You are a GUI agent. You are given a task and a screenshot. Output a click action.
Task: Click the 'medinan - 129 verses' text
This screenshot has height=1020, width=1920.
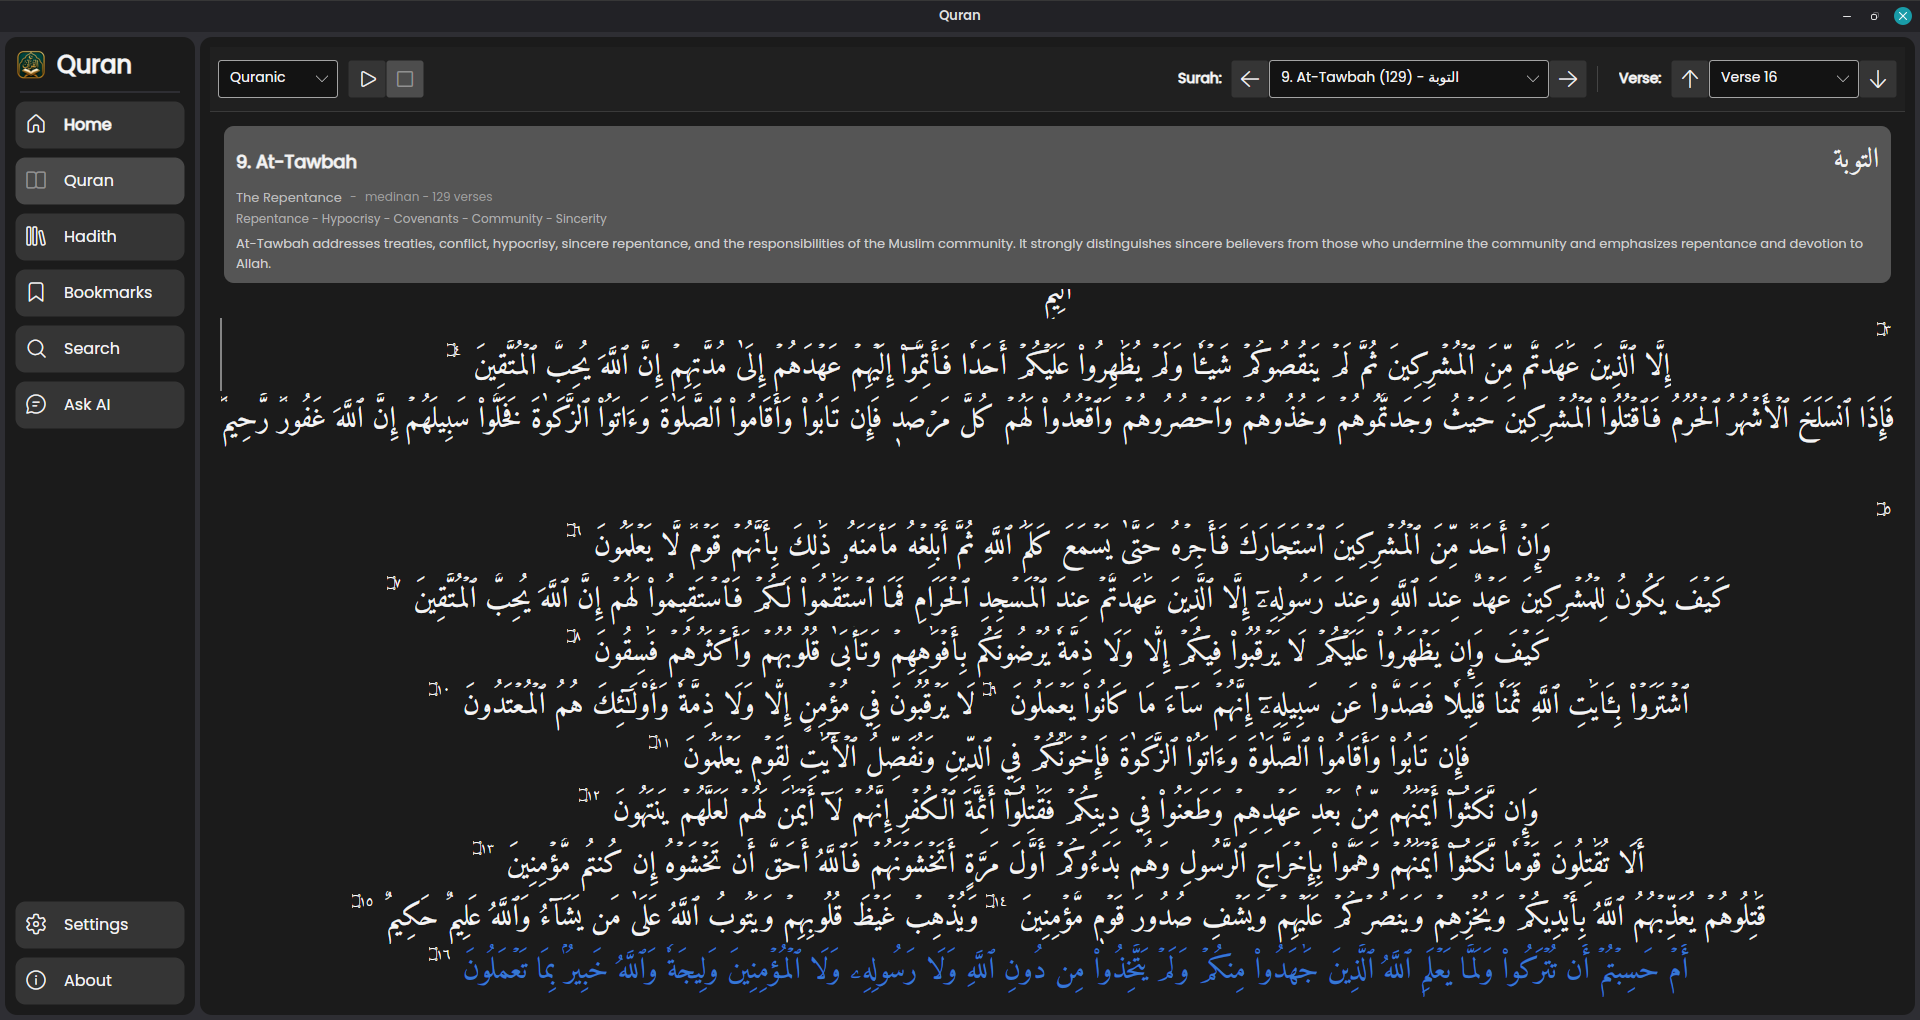point(428,197)
